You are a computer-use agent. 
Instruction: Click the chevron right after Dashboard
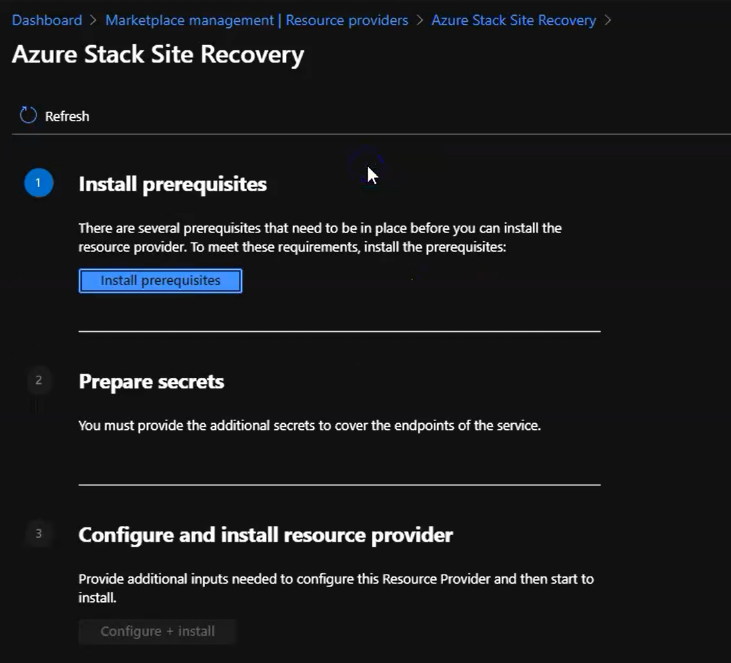point(94,20)
